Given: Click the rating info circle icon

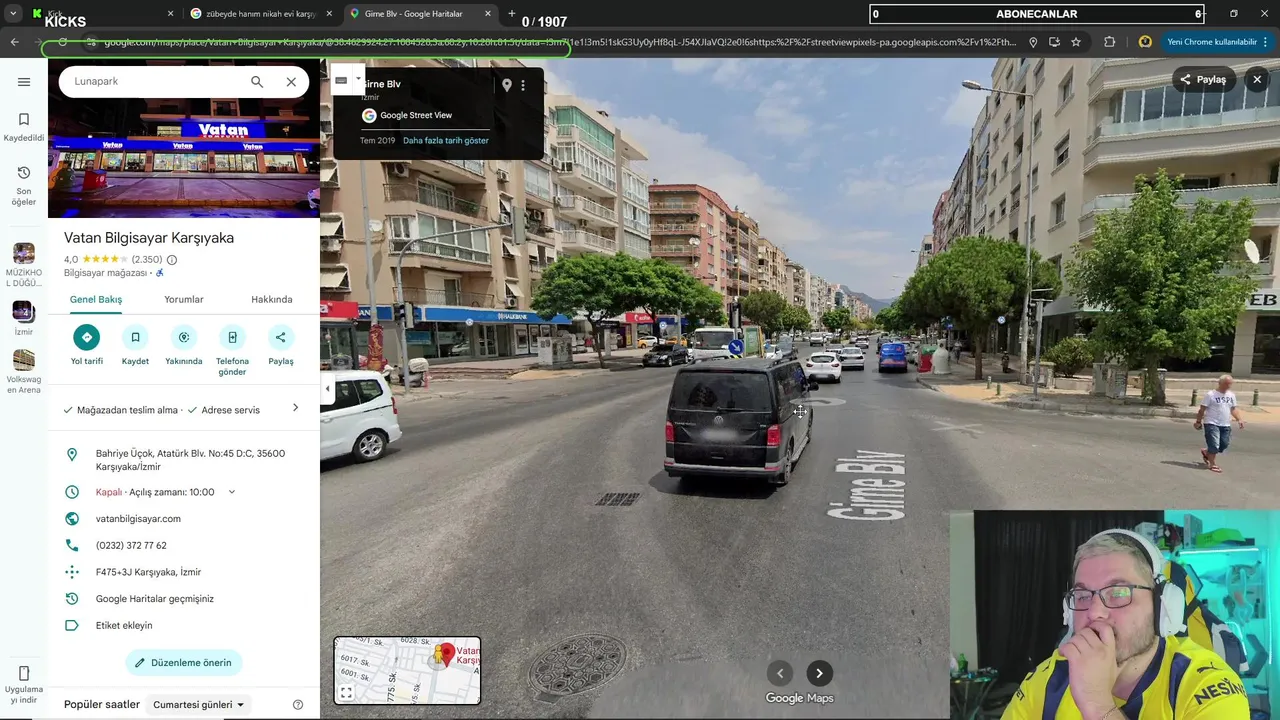Looking at the screenshot, I should click(172, 260).
